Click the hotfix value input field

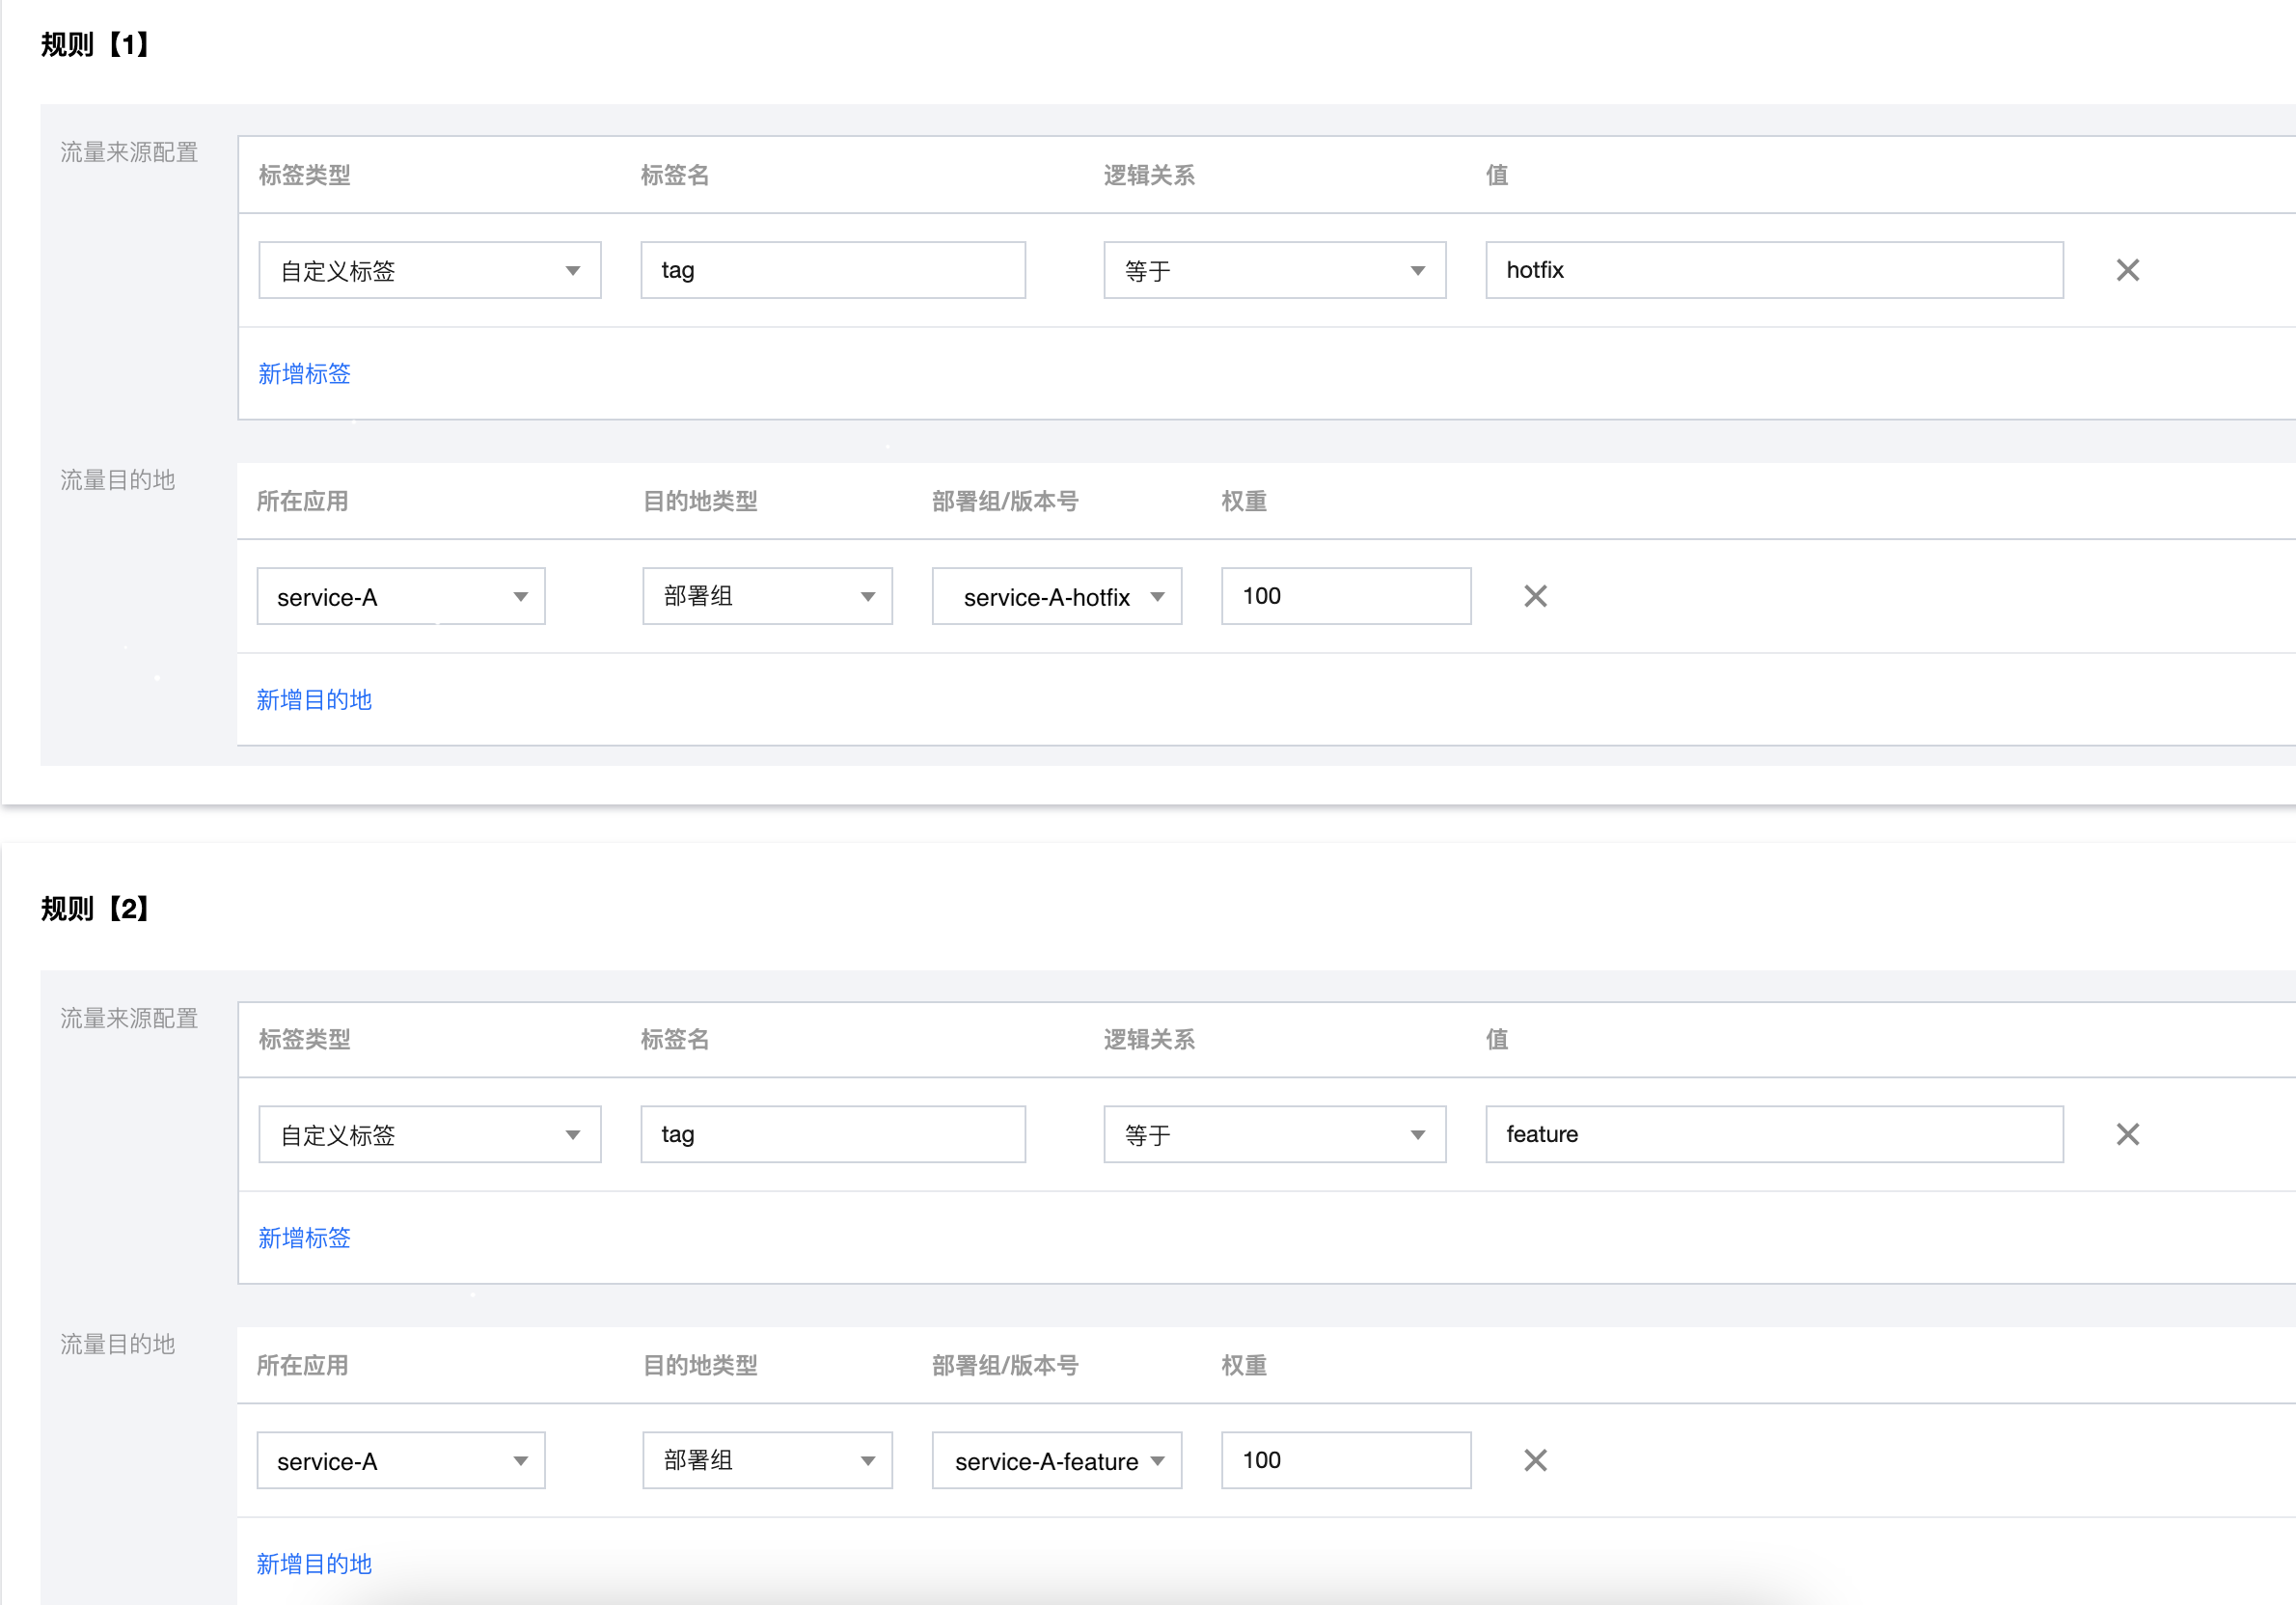click(1773, 270)
